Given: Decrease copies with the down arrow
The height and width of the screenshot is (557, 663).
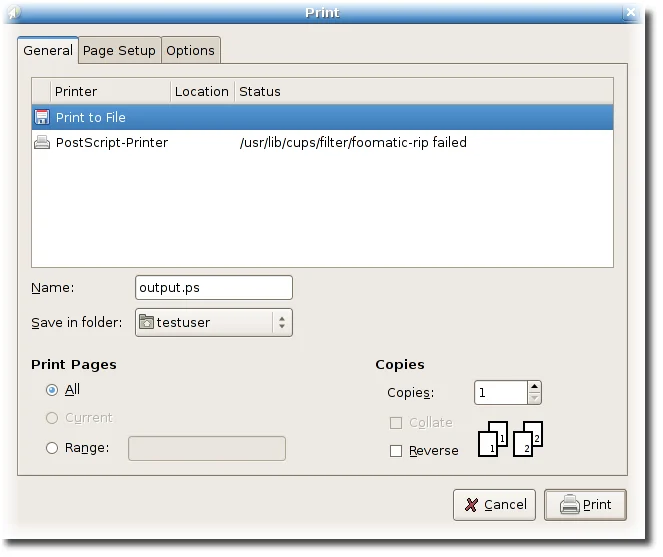Looking at the screenshot, I should coord(534,398).
